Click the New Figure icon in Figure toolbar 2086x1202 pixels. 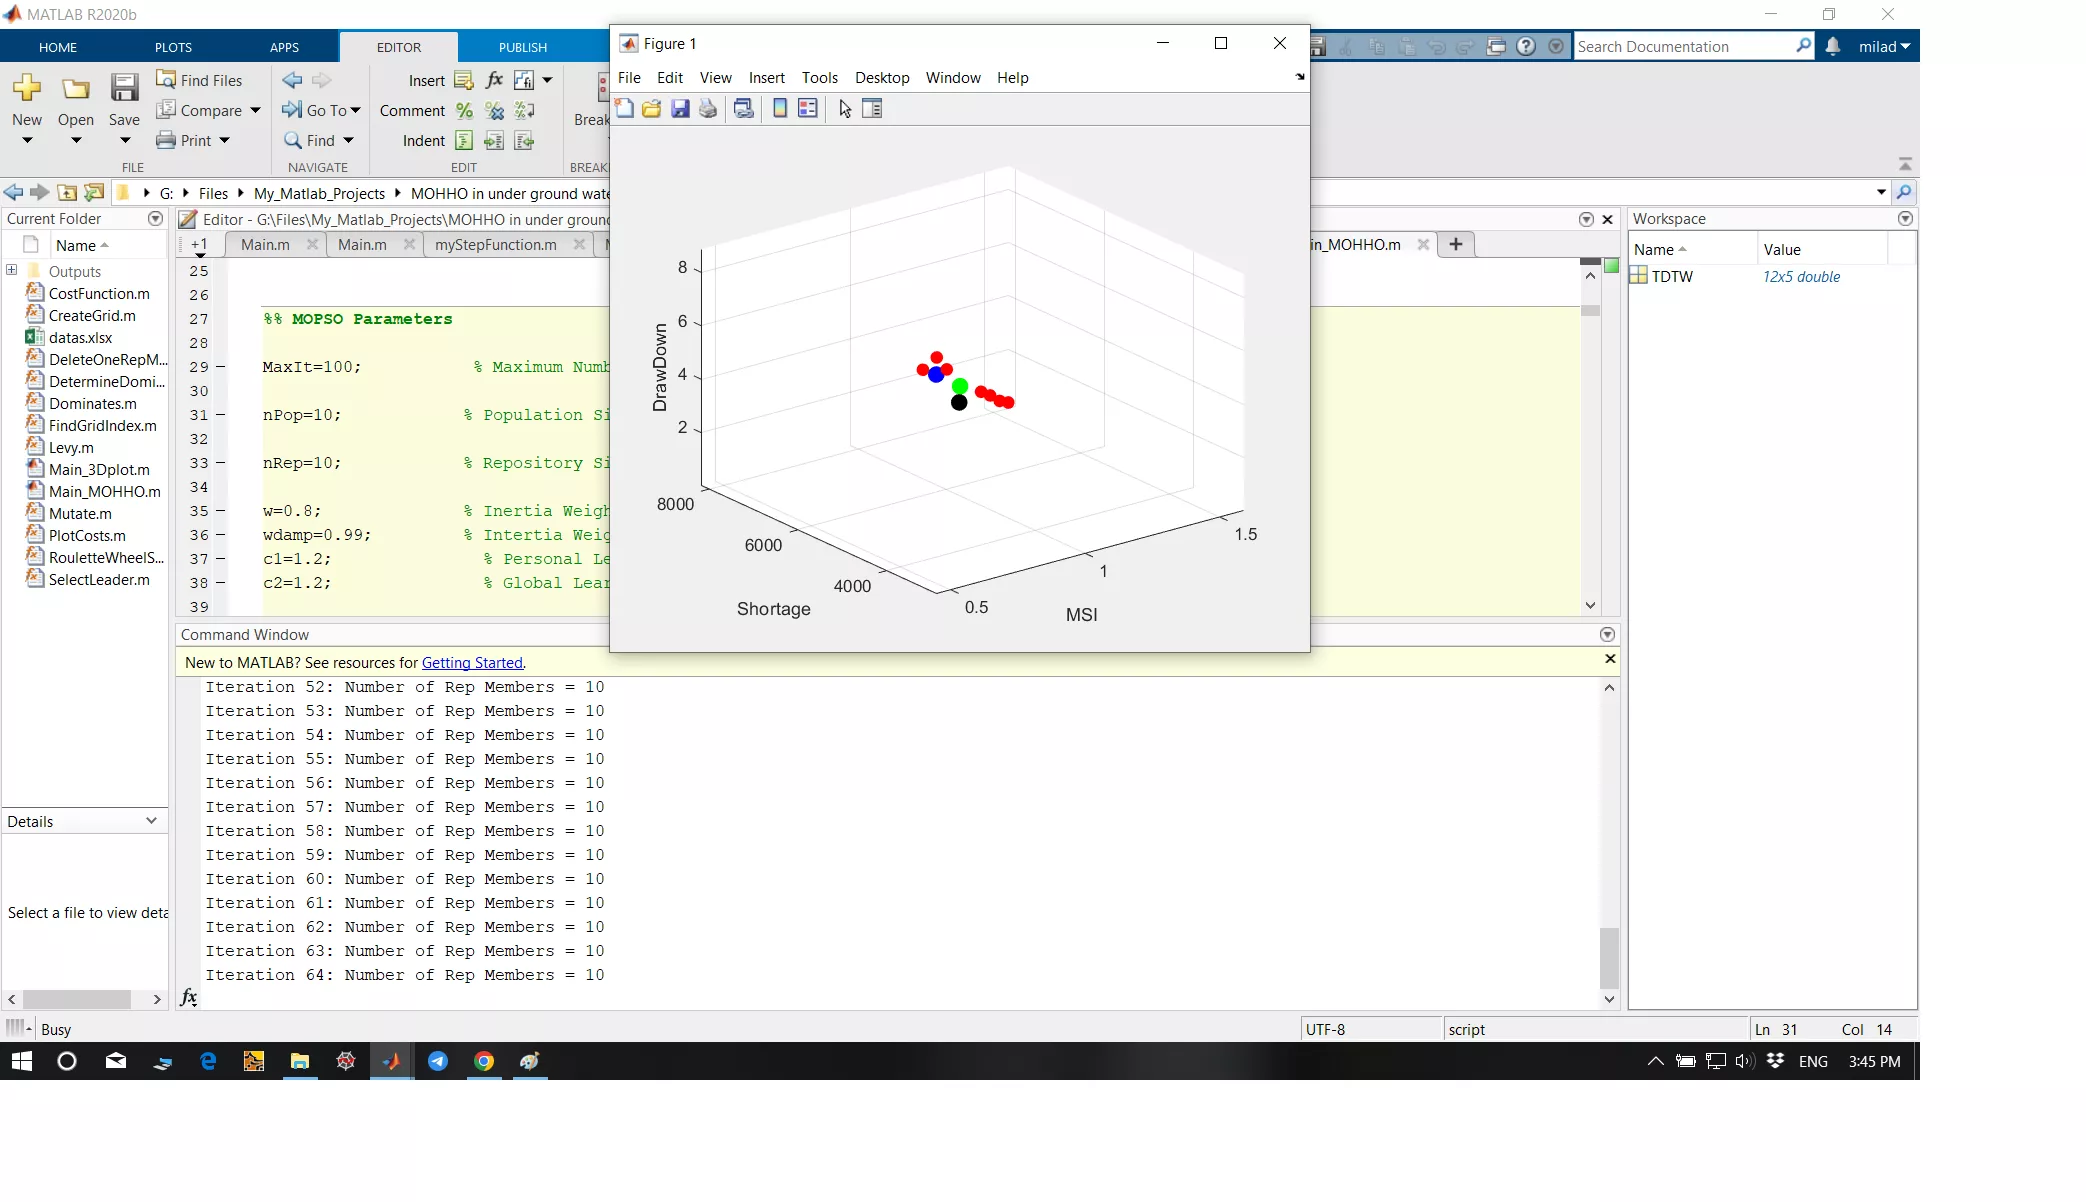tap(625, 109)
